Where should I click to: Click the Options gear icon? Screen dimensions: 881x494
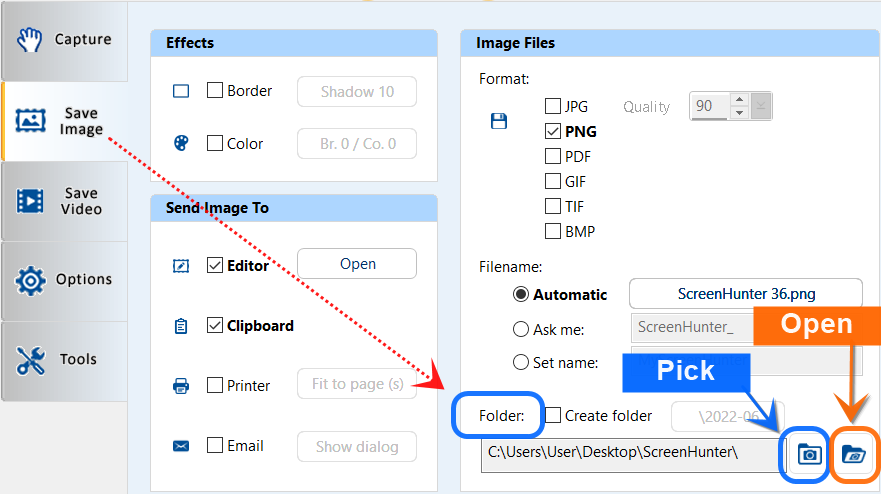[30, 280]
